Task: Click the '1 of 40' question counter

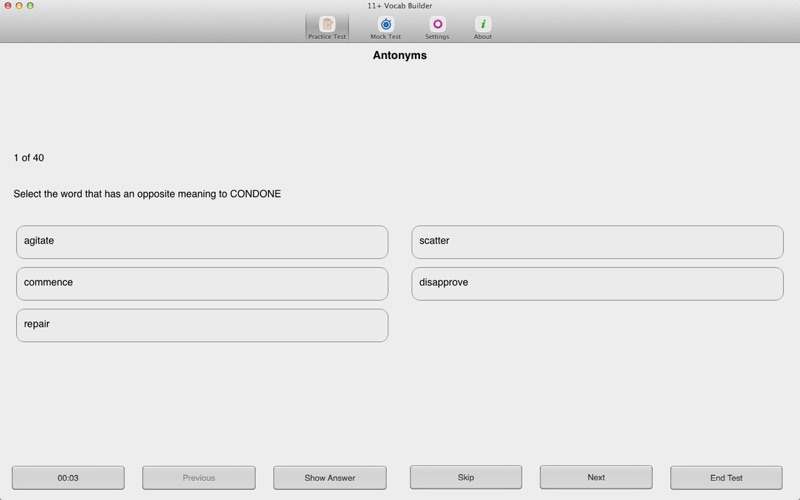Action: (x=29, y=158)
